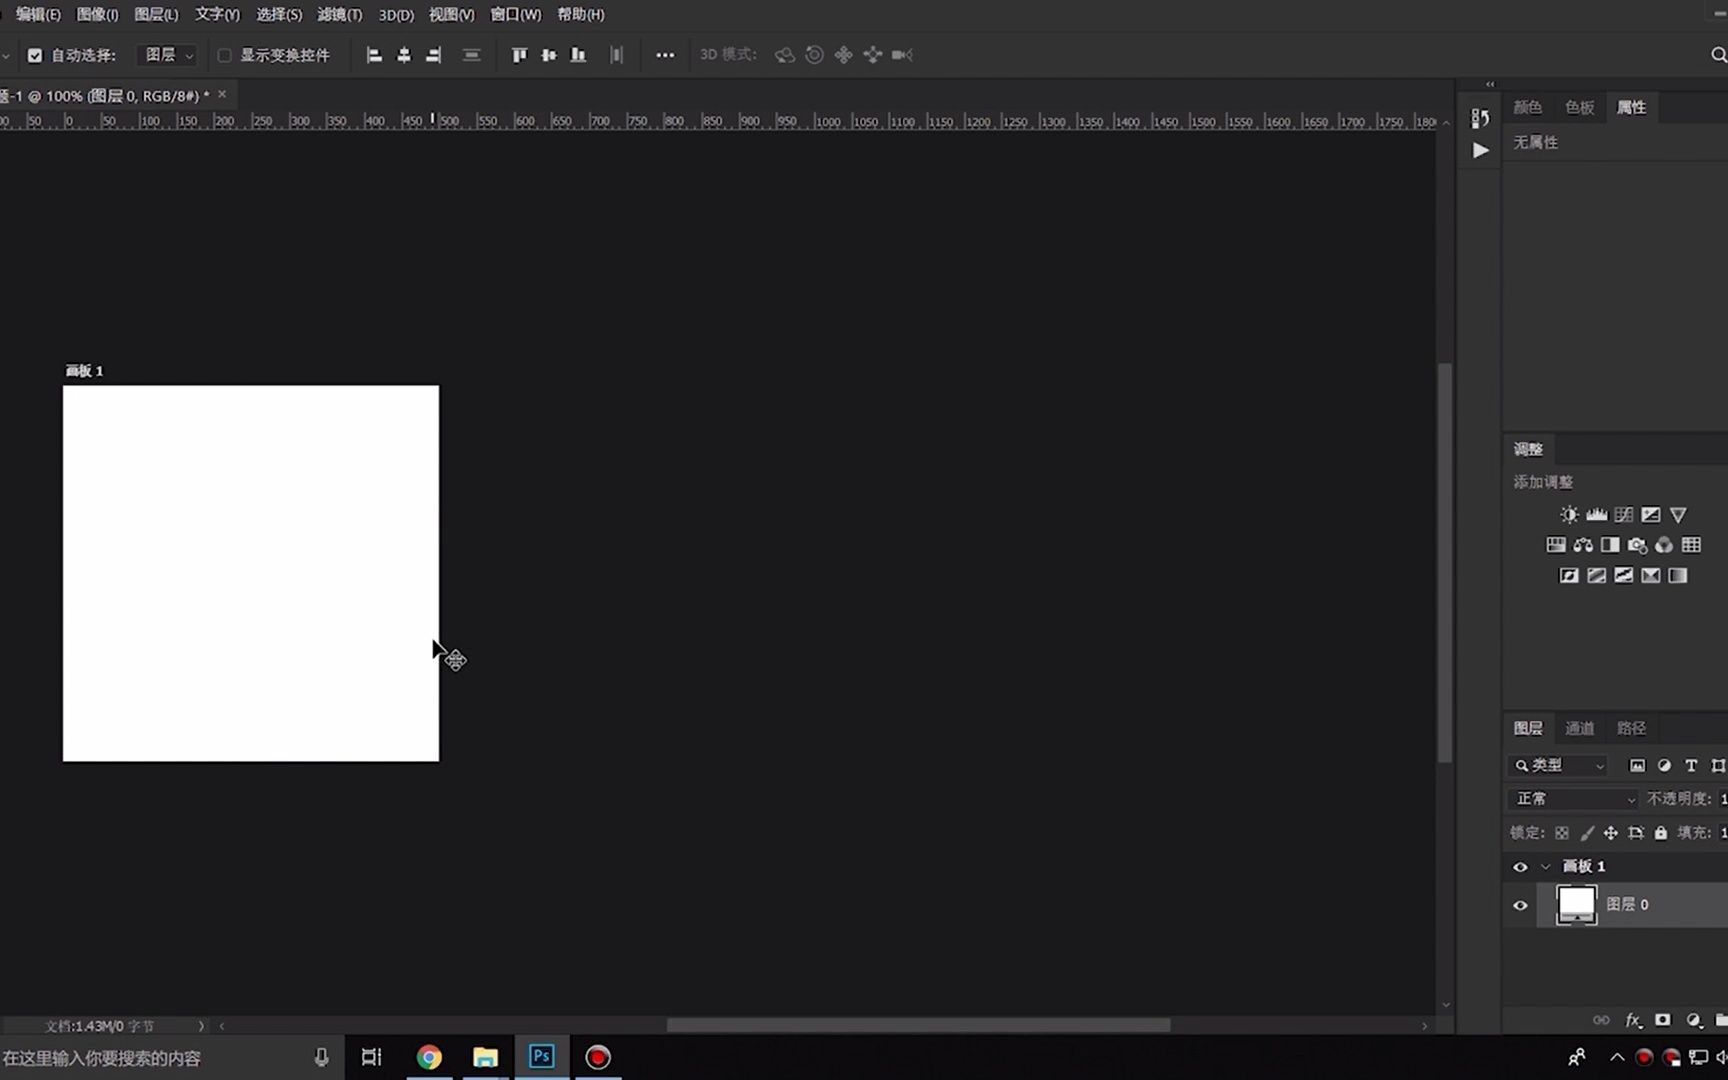Add a Gradient Map adjustment

click(x=1678, y=575)
